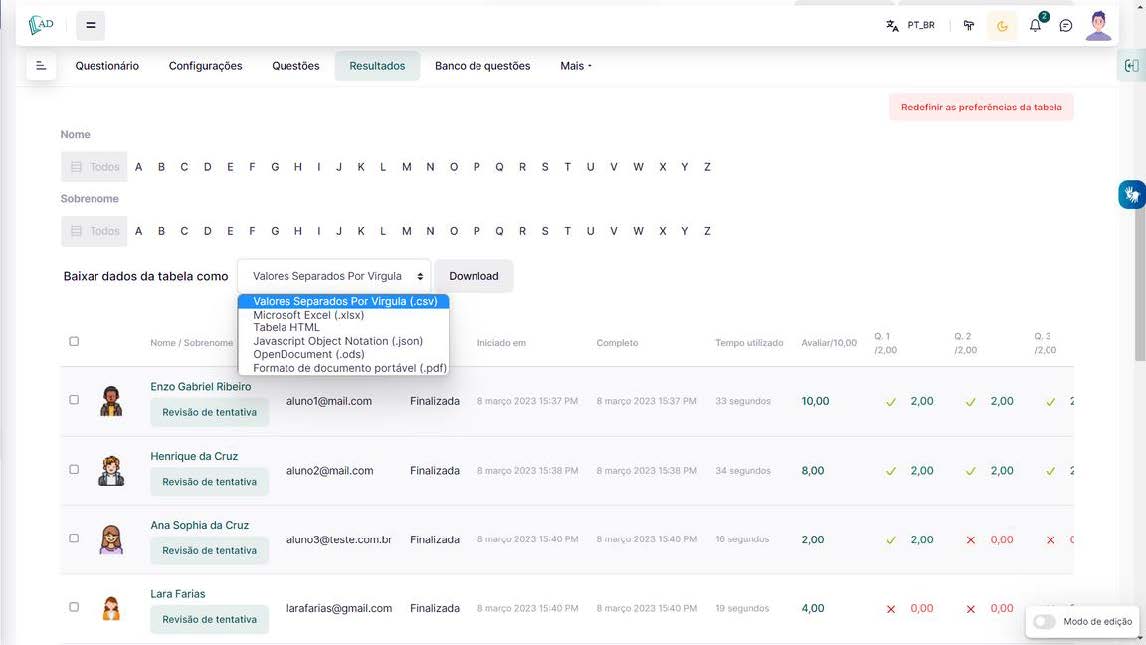Expand the Mais menu
Screen dimensions: 1146x645
(576, 66)
